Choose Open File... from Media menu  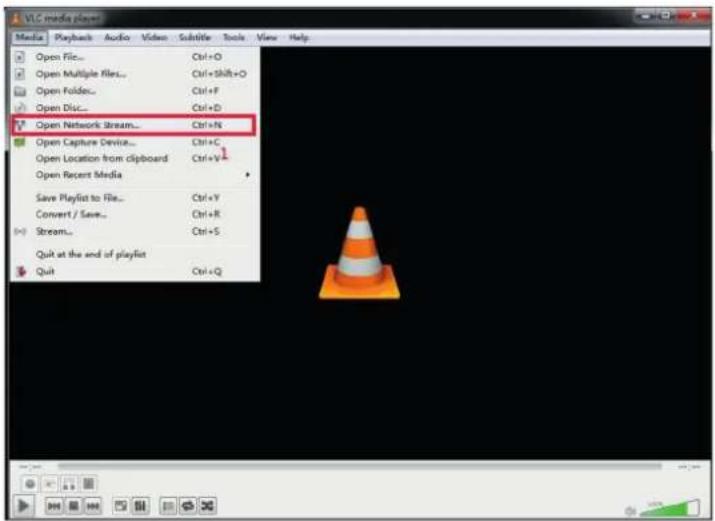tap(135, 57)
